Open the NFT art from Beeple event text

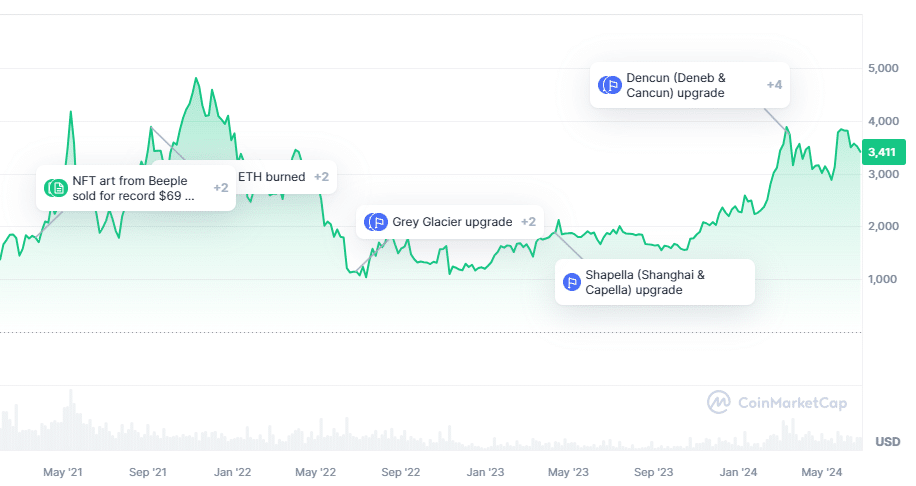pyautogui.click(x=134, y=187)
